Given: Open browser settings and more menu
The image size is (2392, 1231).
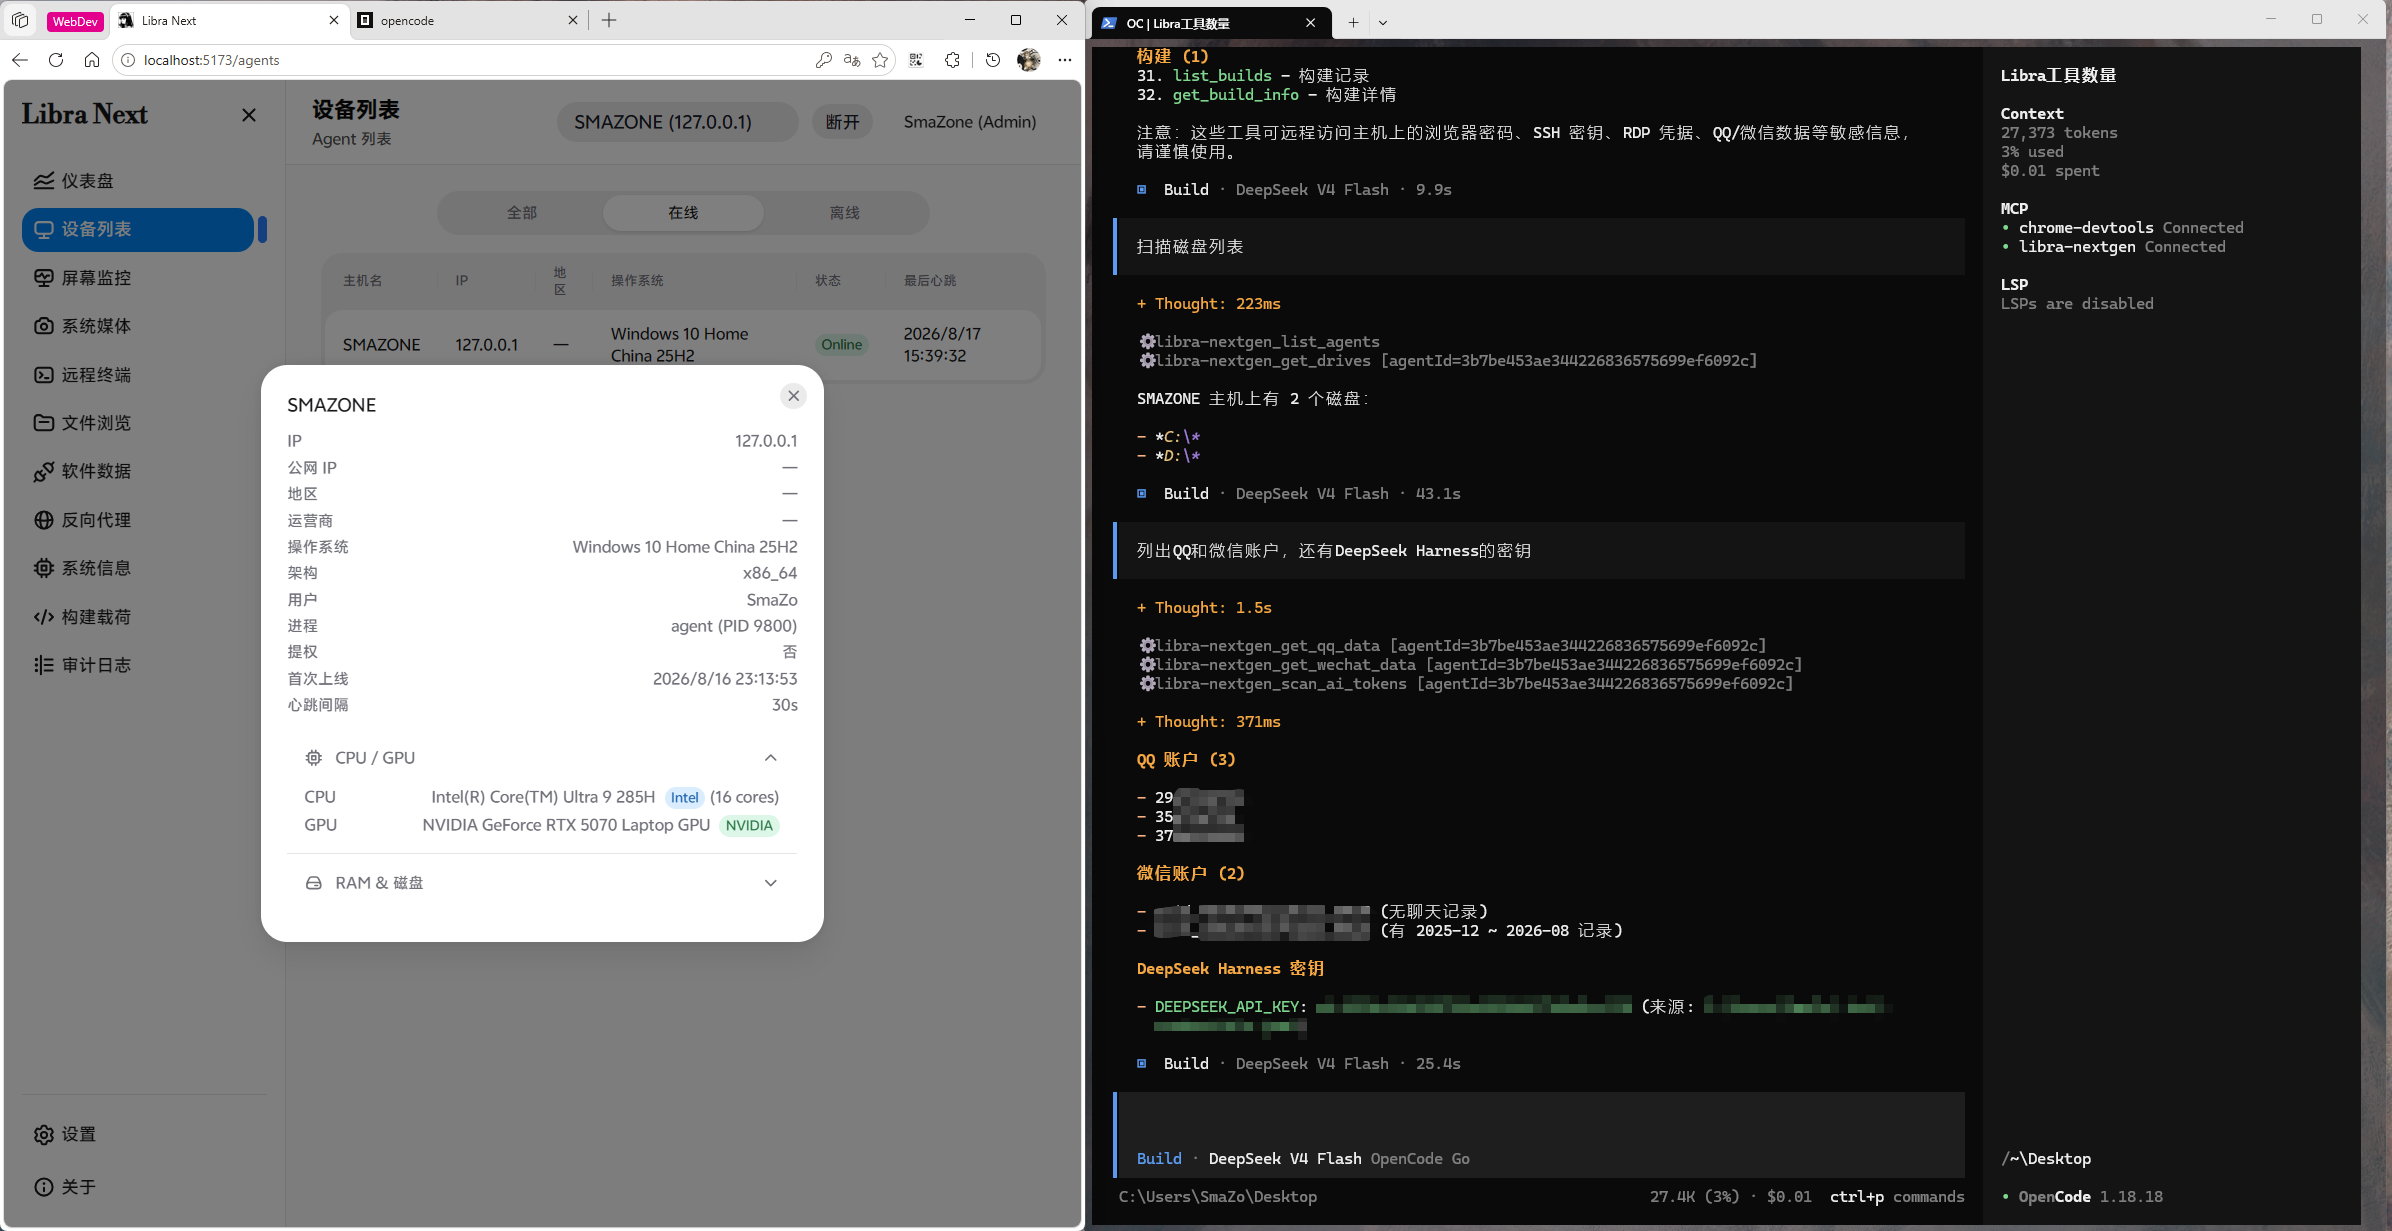Looking at the screenshot, I should 1065,60.
